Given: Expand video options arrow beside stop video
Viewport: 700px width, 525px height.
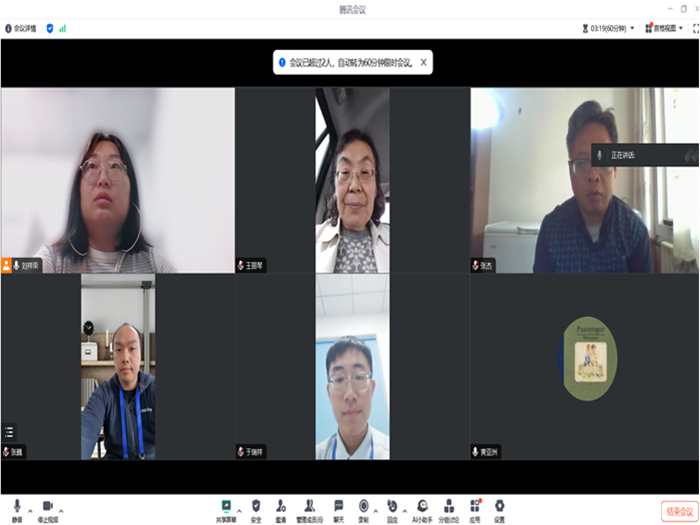Looking at the screenshot, I should [62, 507].
